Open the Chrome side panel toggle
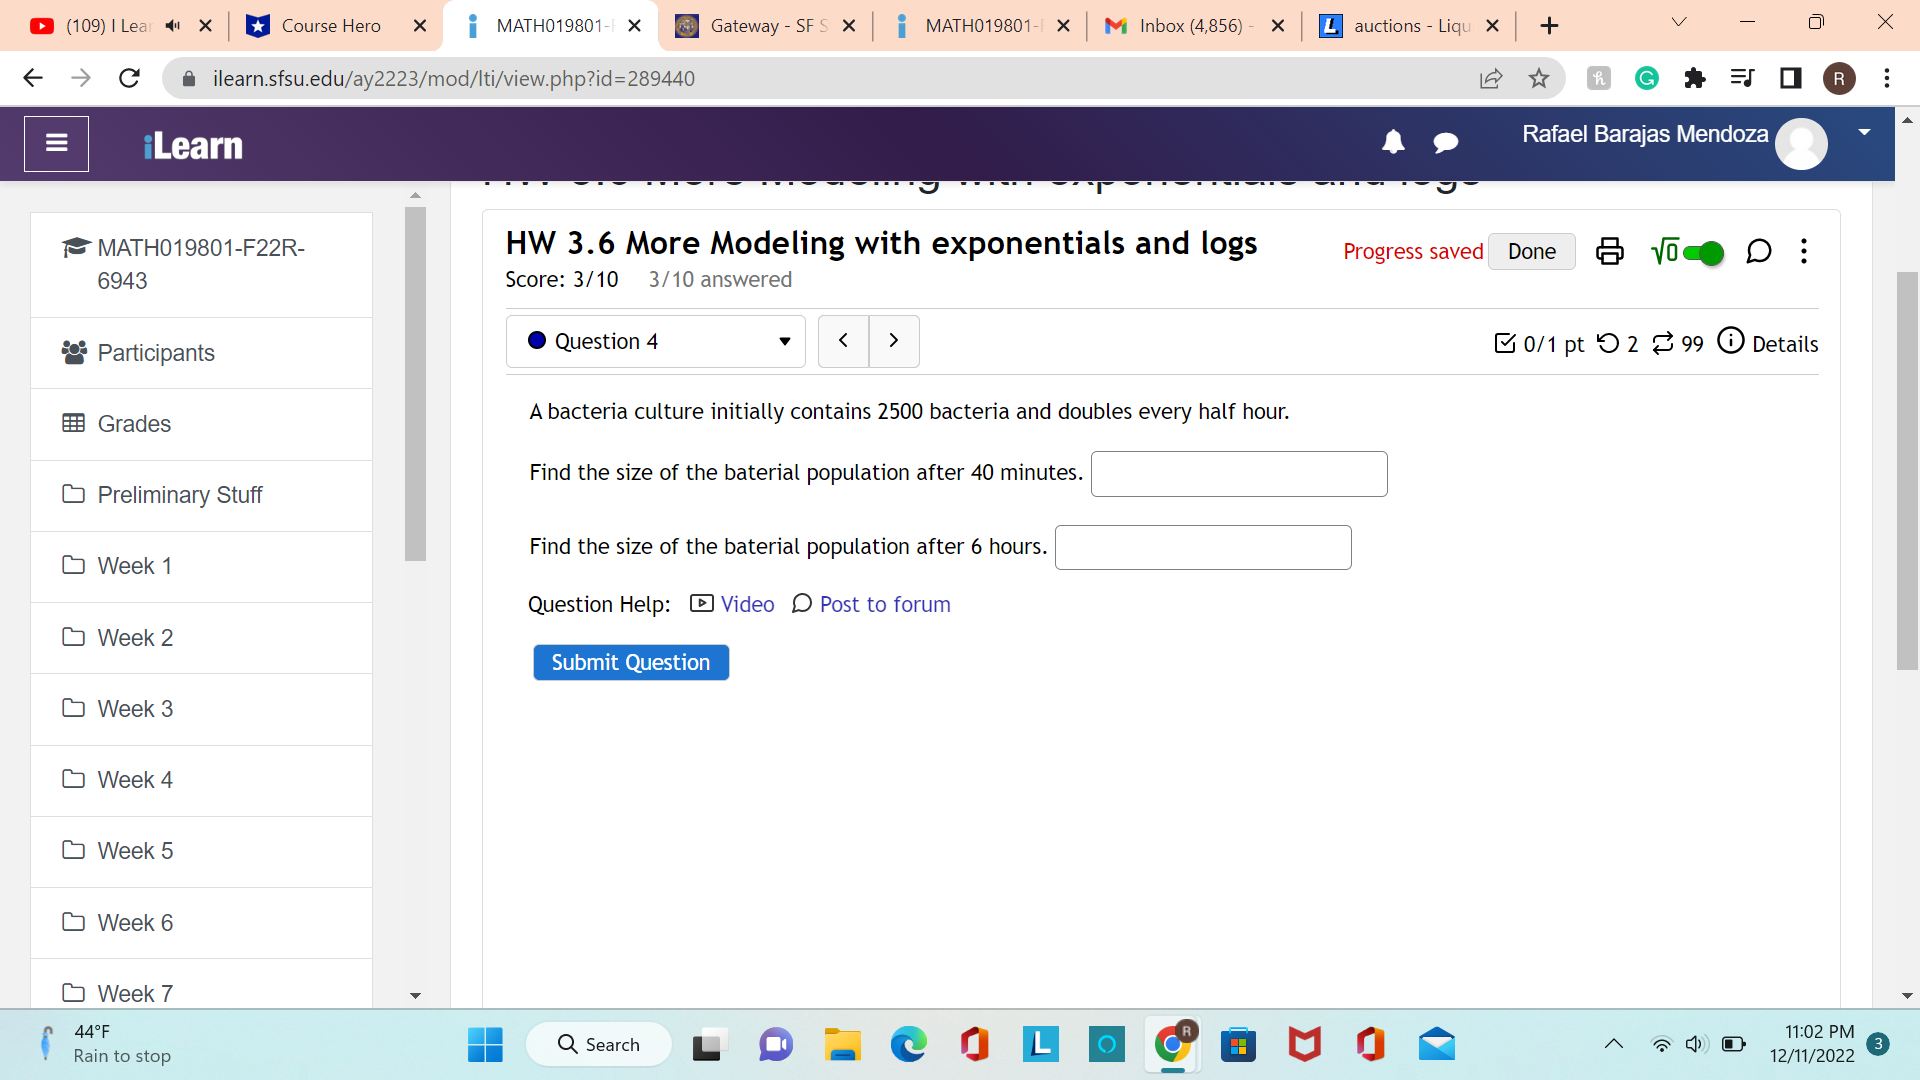The image size is (1920, 1080). coord(1790,78)
